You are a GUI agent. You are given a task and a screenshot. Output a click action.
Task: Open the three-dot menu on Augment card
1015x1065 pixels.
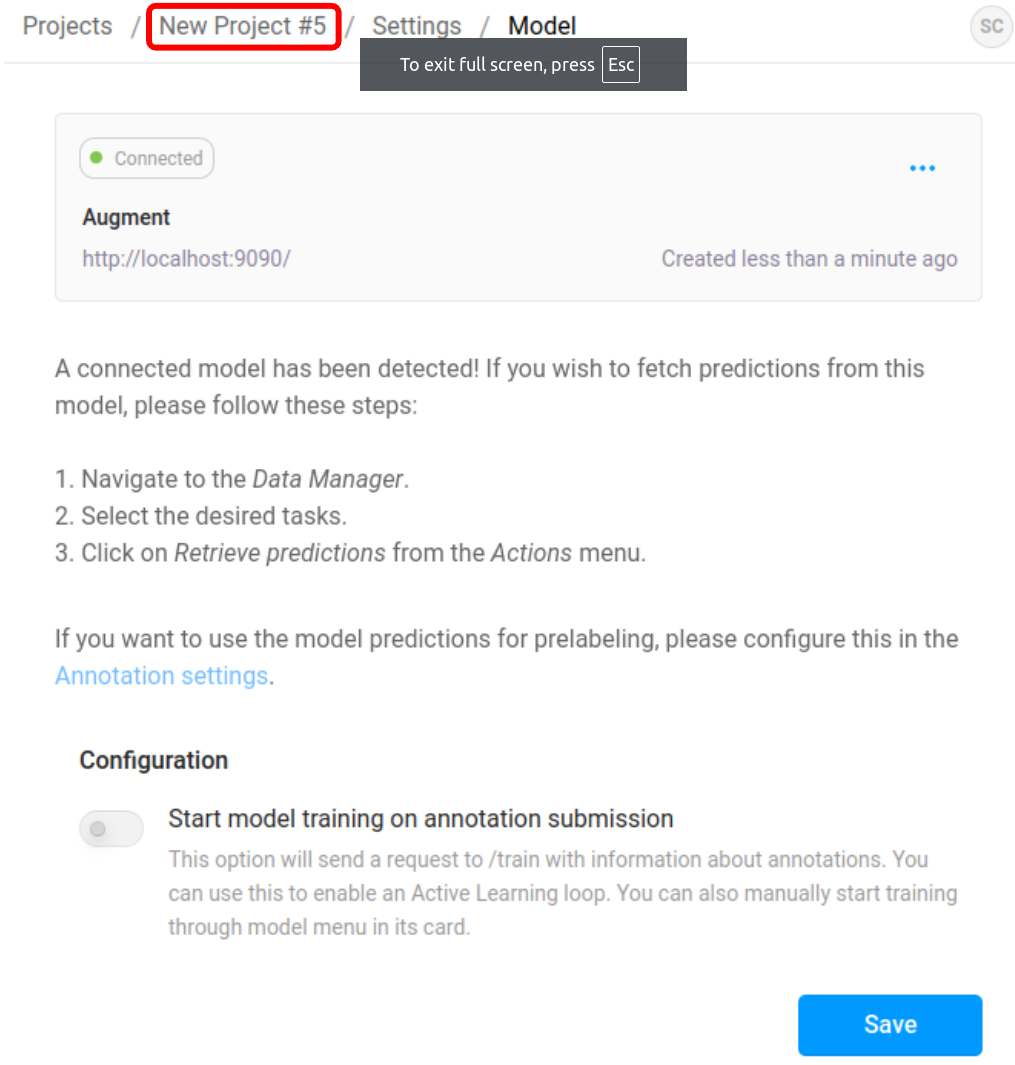coord(922,168)
